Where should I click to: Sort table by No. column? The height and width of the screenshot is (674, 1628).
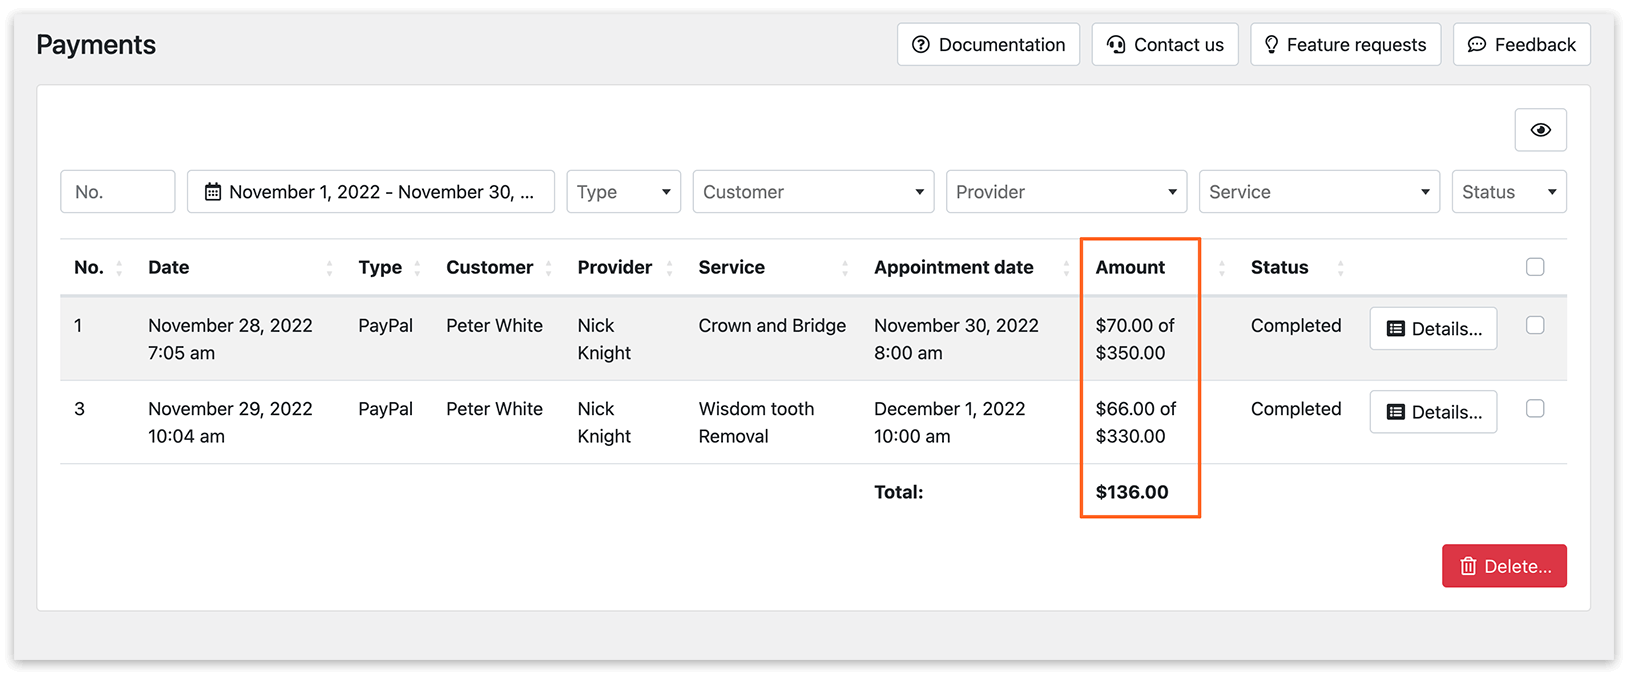point(97,267)
